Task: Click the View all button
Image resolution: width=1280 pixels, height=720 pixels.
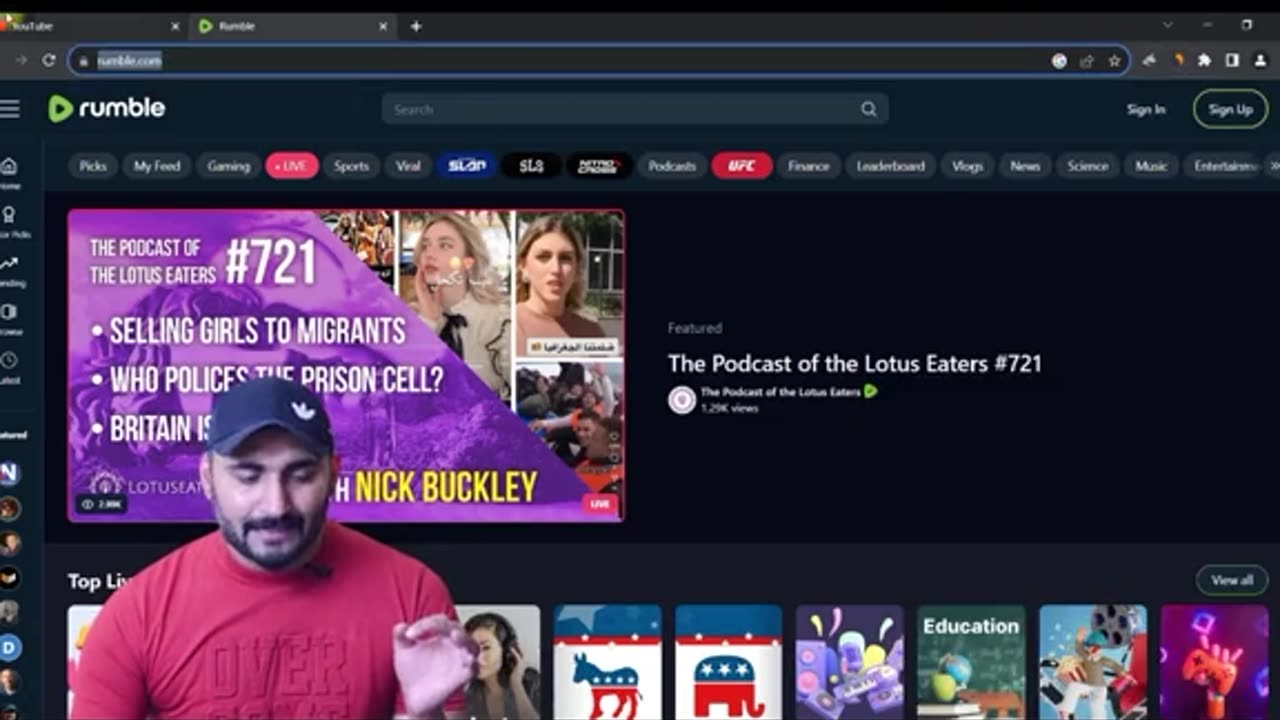Action: tap(1232, 580)
